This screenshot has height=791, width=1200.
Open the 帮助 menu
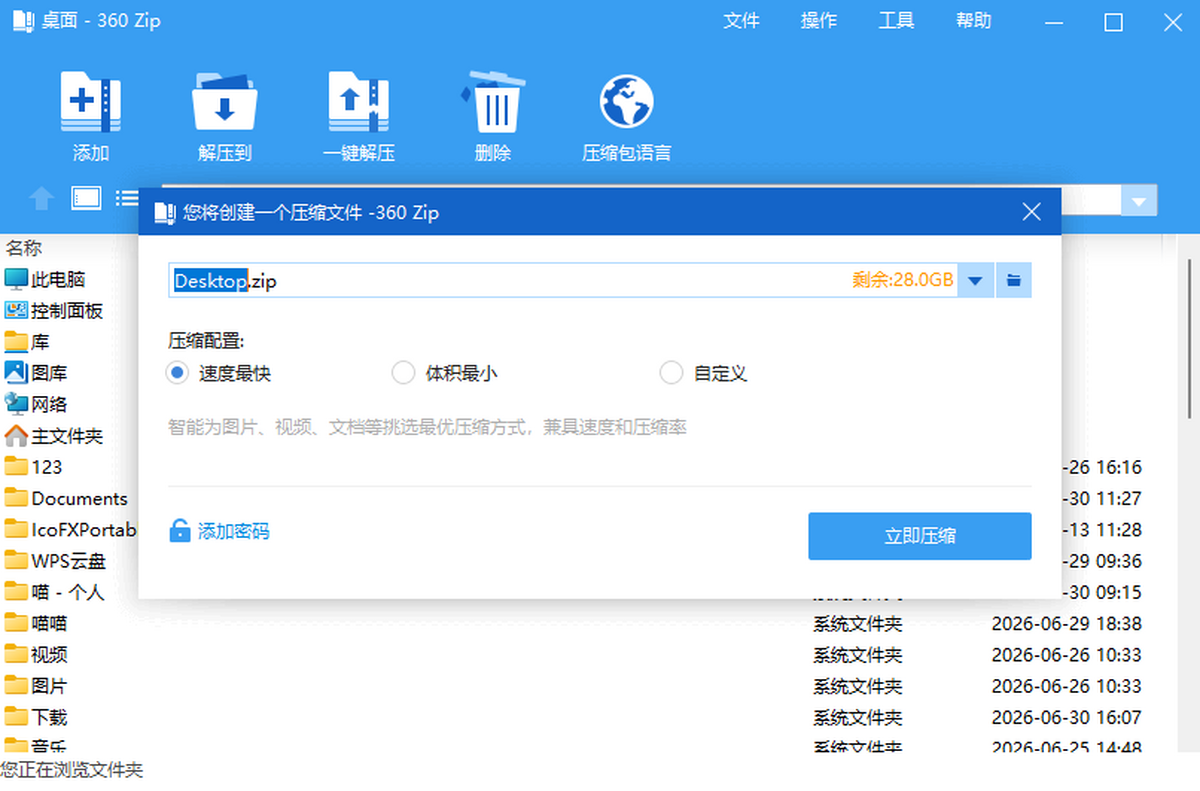[974, 21]
